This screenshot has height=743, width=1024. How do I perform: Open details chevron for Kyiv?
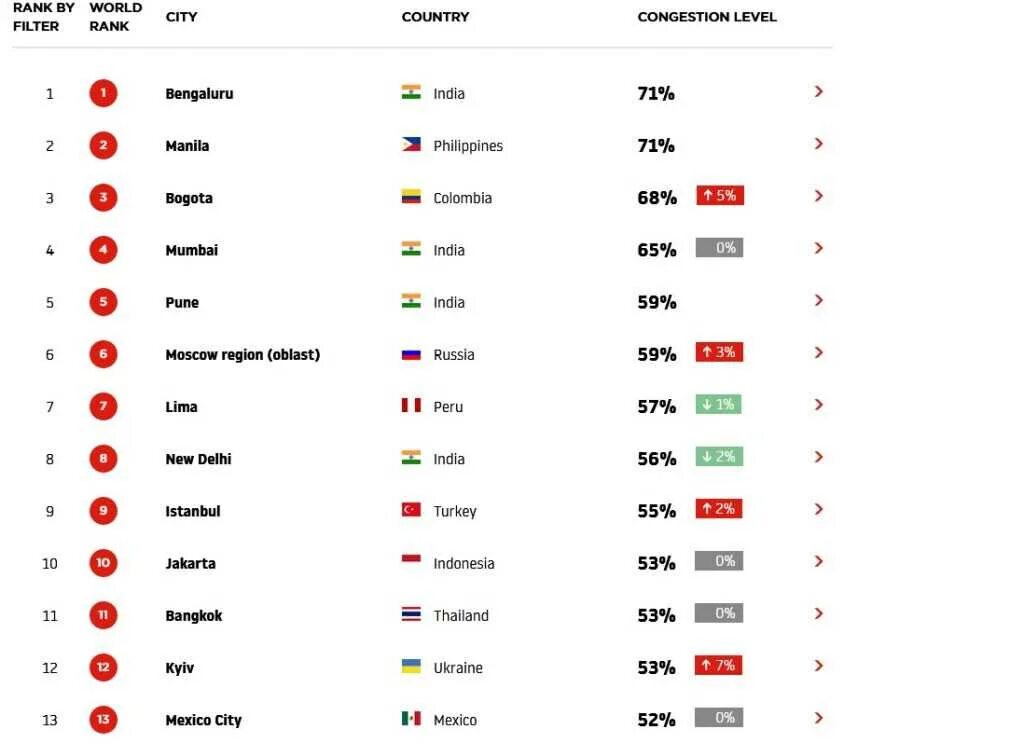[818, 667]
